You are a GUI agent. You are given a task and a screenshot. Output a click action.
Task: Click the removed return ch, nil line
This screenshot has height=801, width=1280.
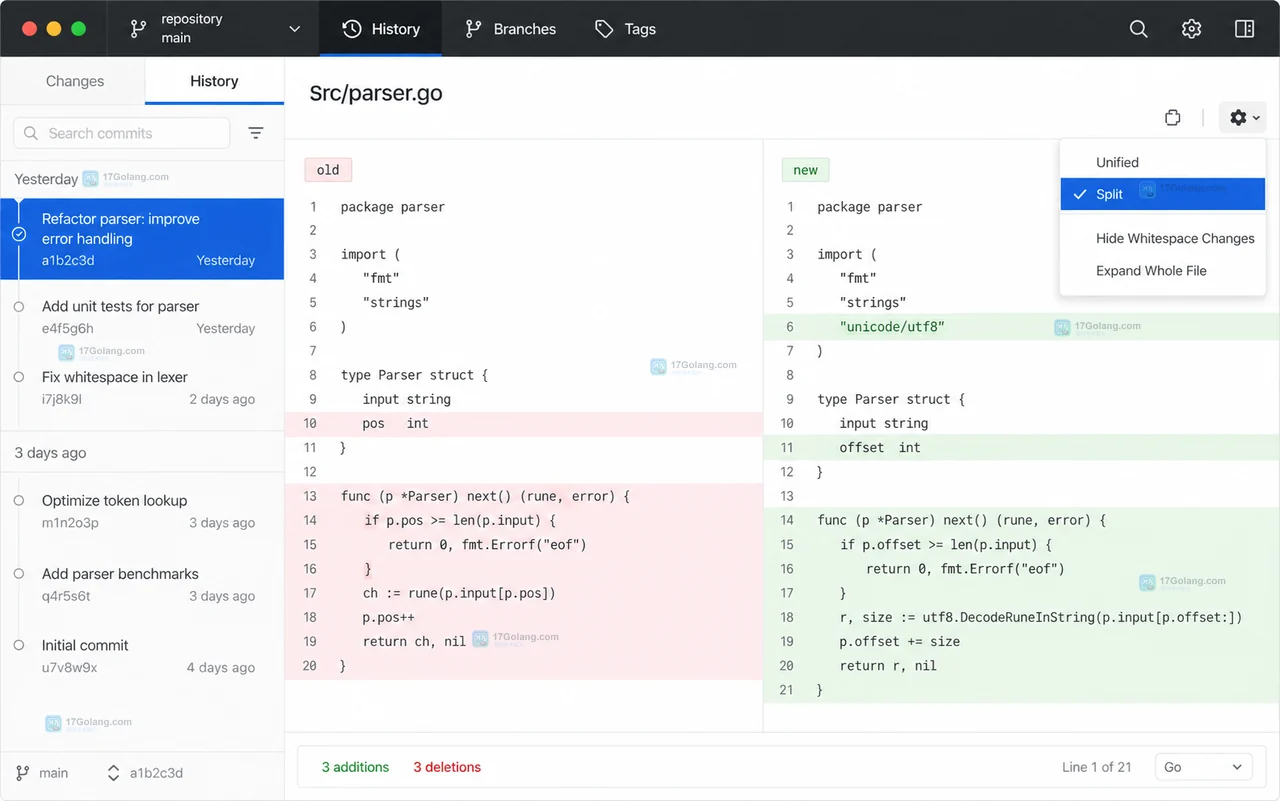click(x=523, y=641)
